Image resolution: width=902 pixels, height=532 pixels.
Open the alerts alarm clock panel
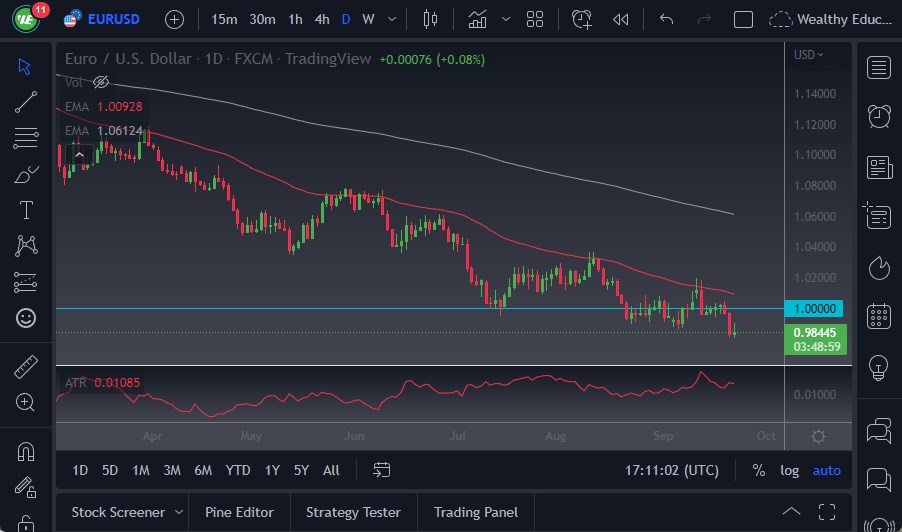pyautogui.click(x=879, y=115)
